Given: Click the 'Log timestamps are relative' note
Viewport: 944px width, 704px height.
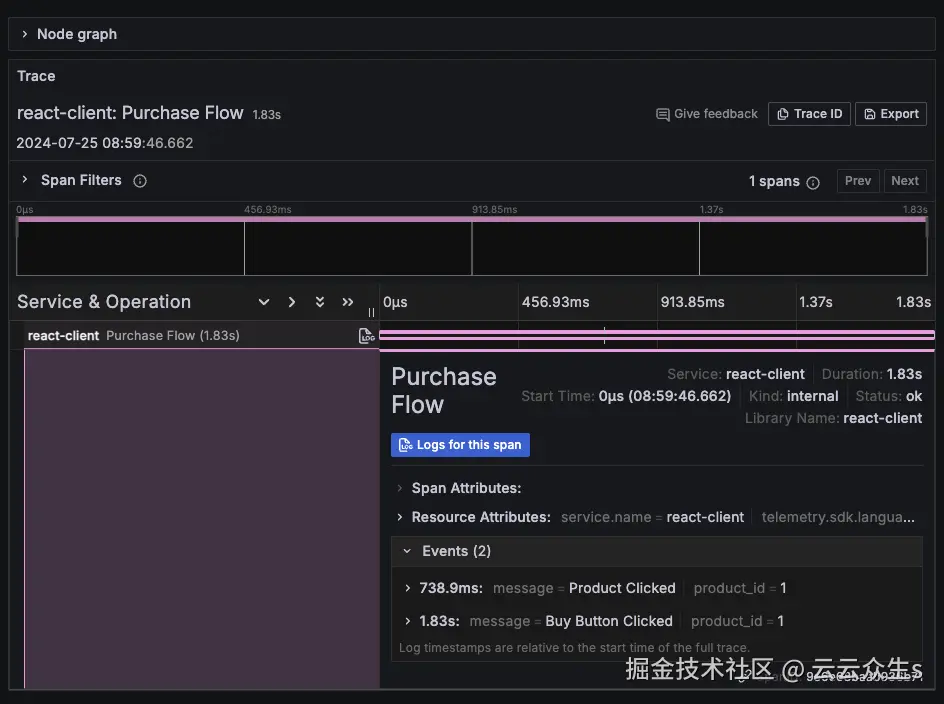Looking at the screenshot, I should coord(574,647).
